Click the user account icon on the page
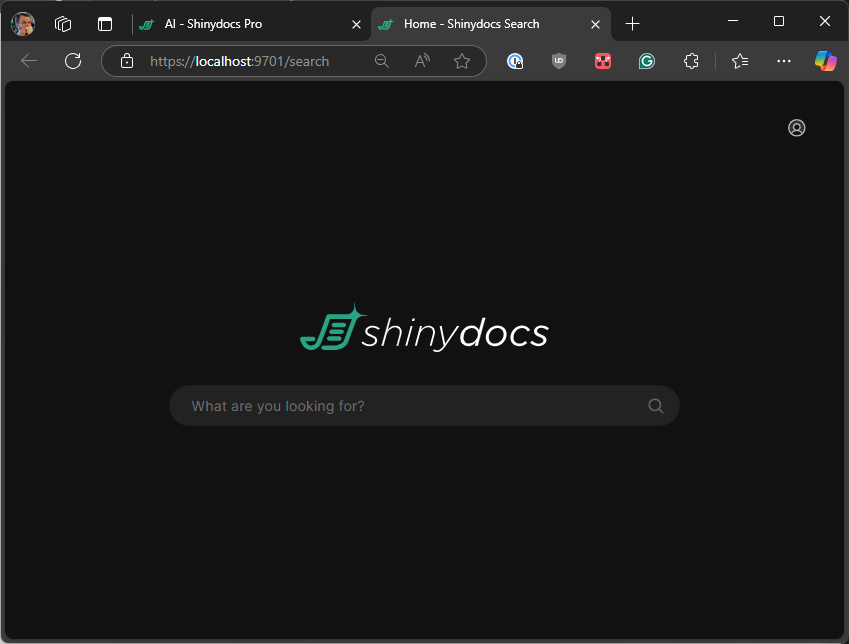This screenshot has height=644, width=849. 796,128
